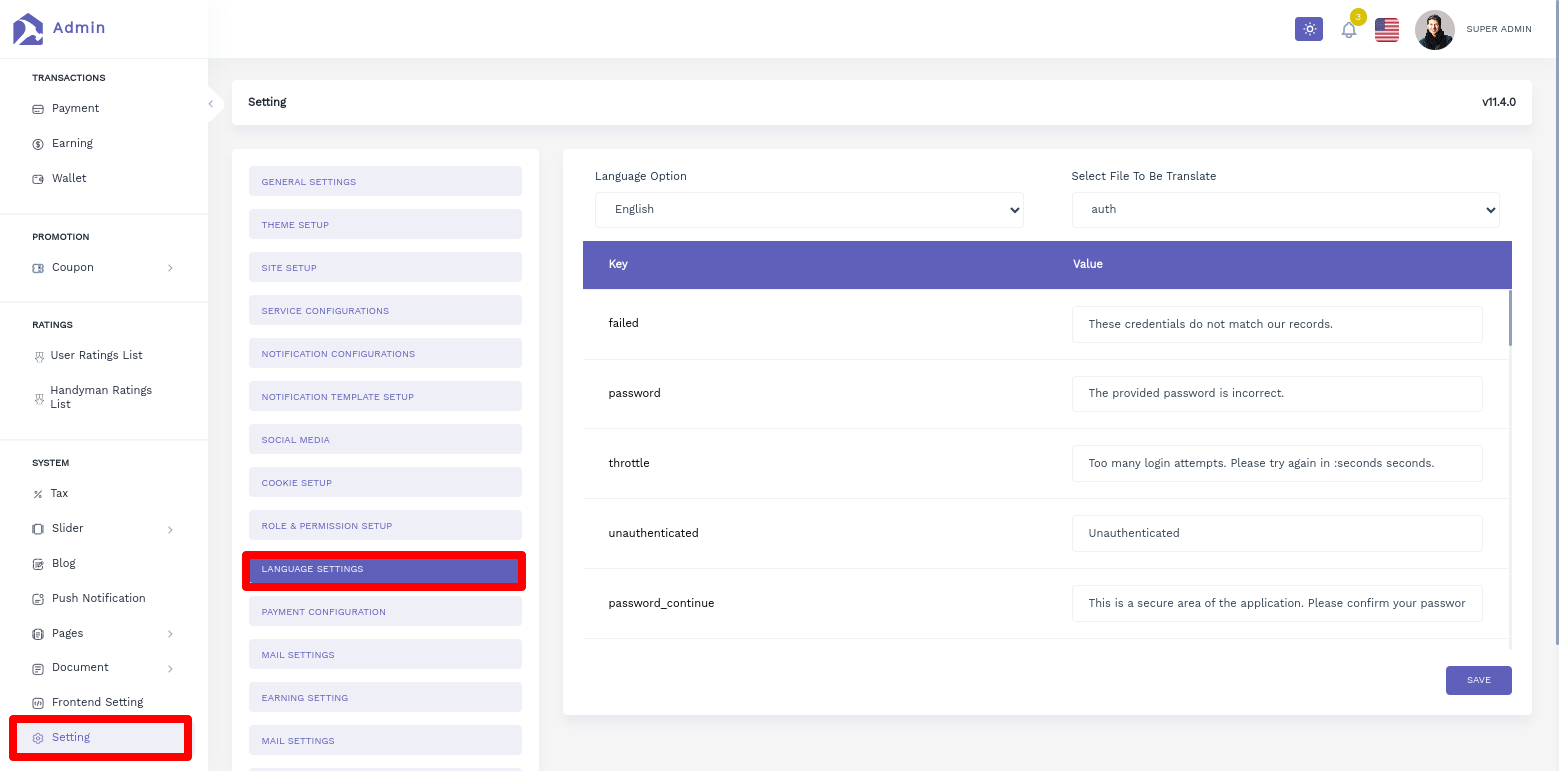The width and height of the screenshot is (1559, 771).
Task: Click the Slider icon in sidebar
Action: pyautogui.click(x=38, y=529)
